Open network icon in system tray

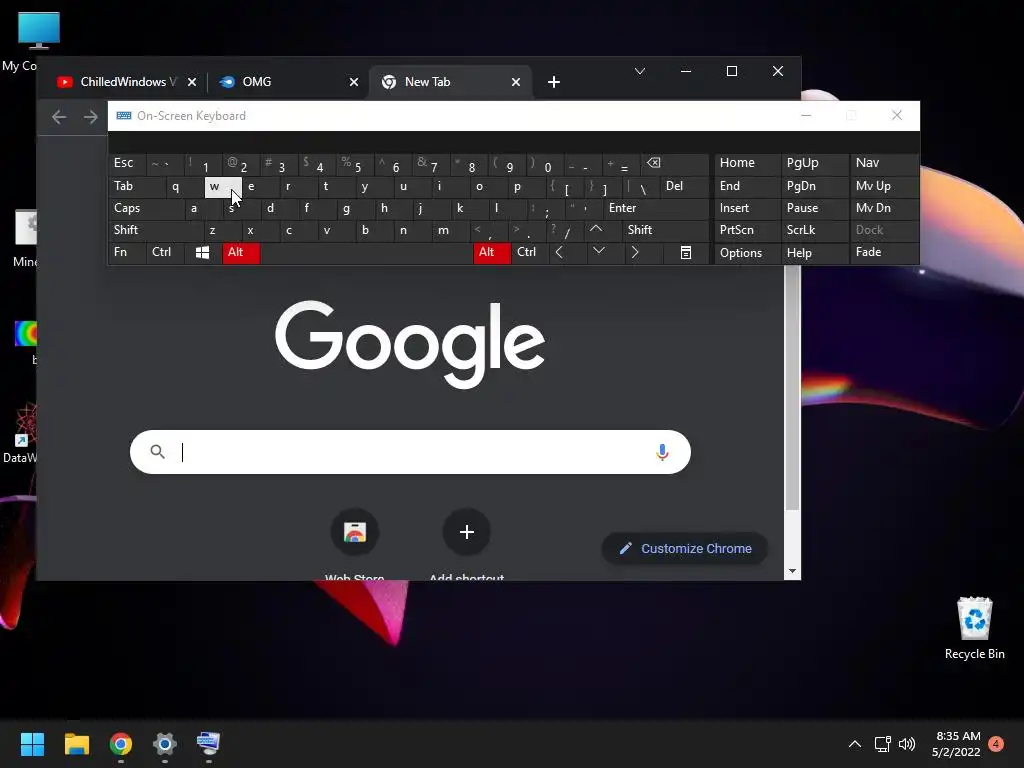pyautogui.click(x=882, y=744)
